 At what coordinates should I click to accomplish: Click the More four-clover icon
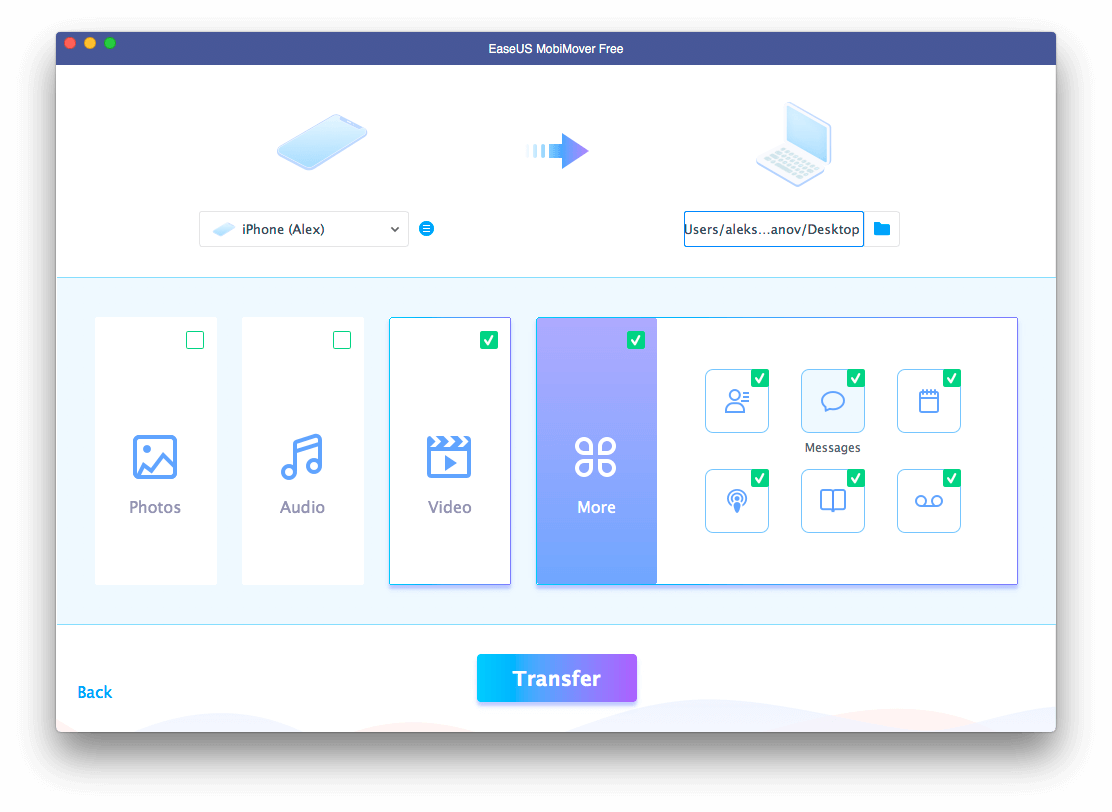596,457
